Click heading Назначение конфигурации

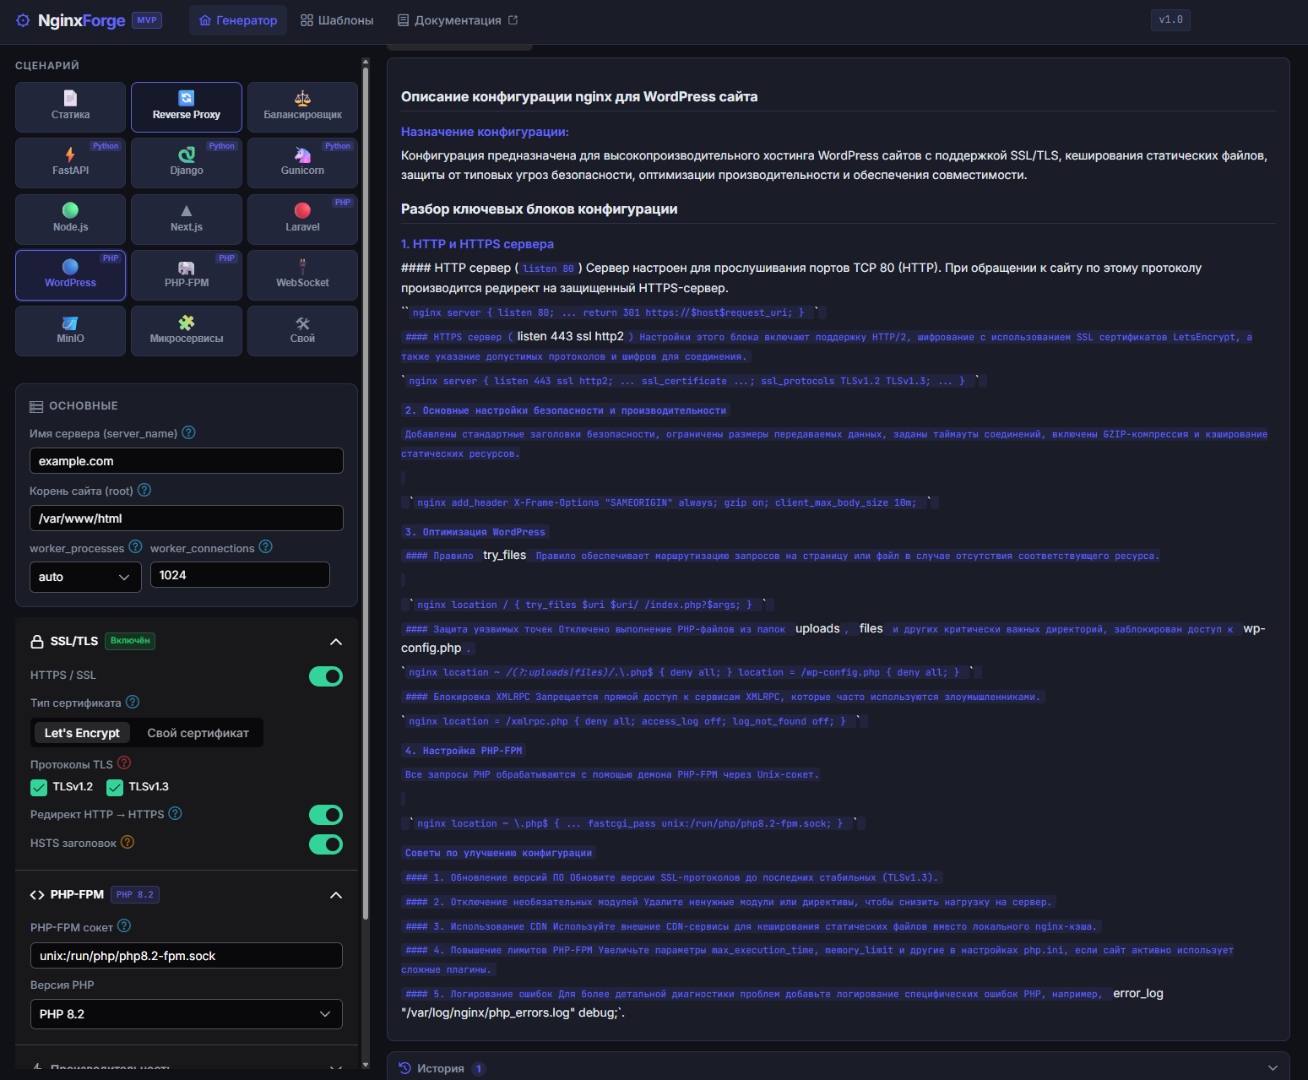(485, 132)
